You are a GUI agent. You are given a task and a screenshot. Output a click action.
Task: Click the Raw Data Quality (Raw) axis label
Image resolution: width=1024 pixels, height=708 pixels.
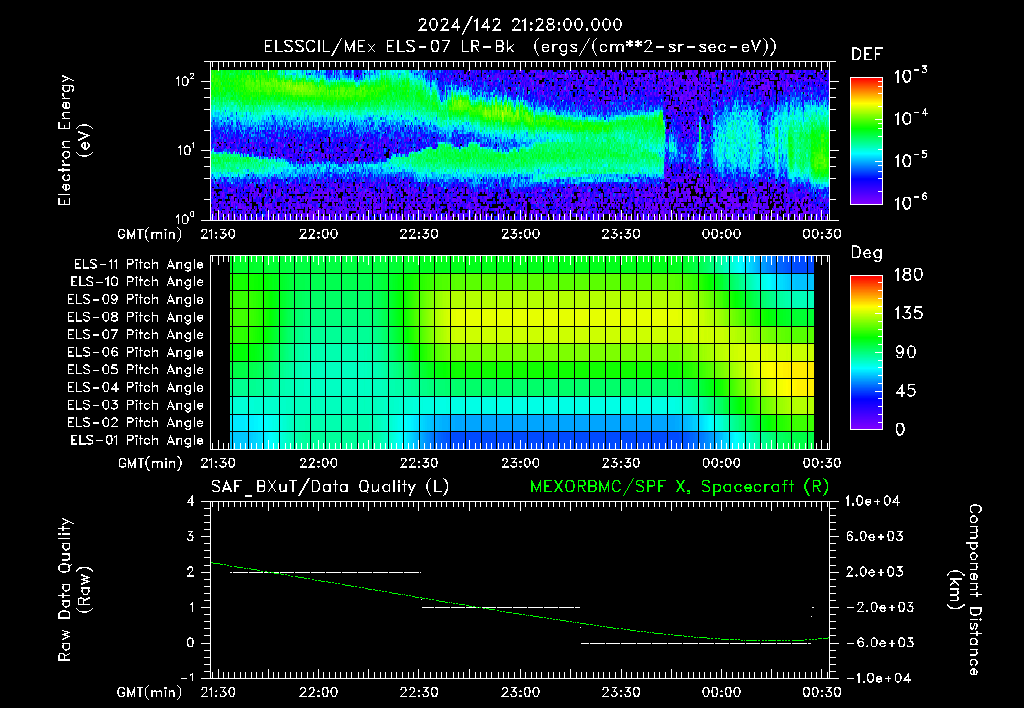[74, 589]
